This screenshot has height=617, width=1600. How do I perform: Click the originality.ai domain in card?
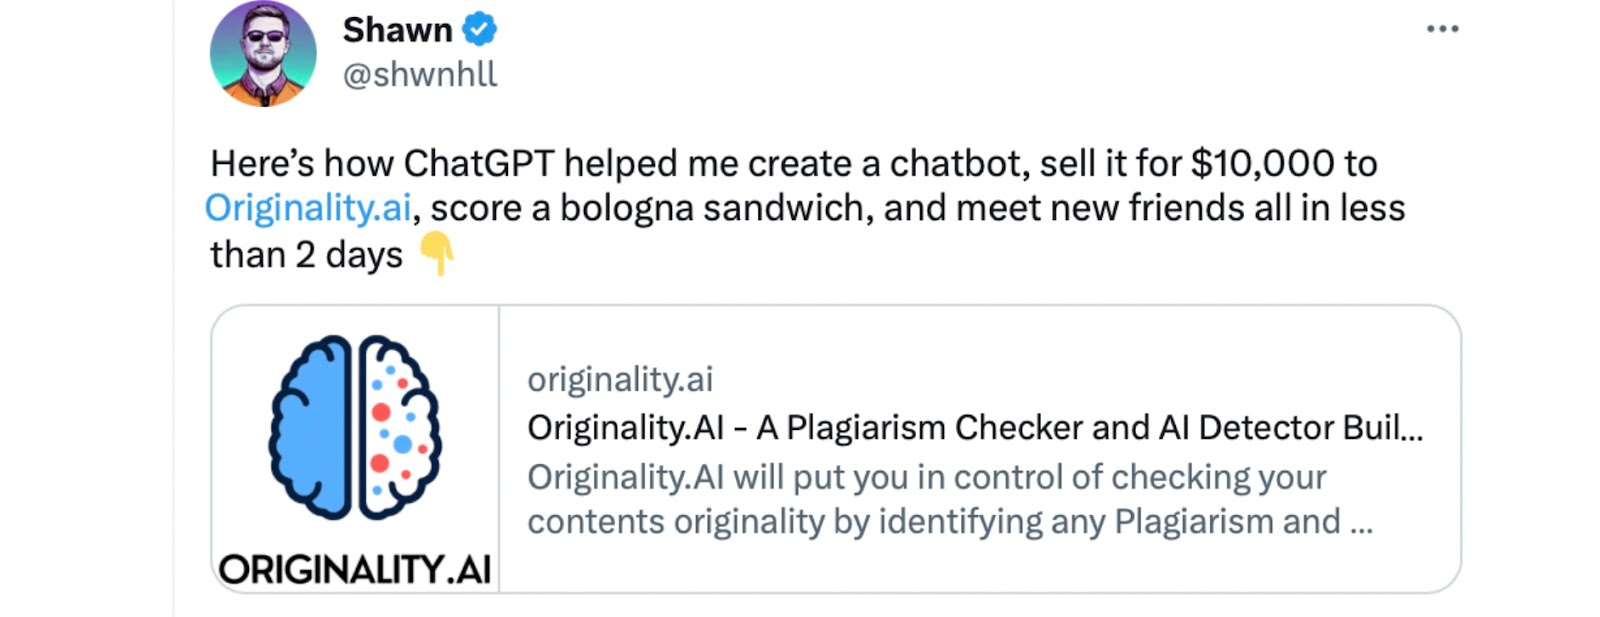(x=620, y=379)
